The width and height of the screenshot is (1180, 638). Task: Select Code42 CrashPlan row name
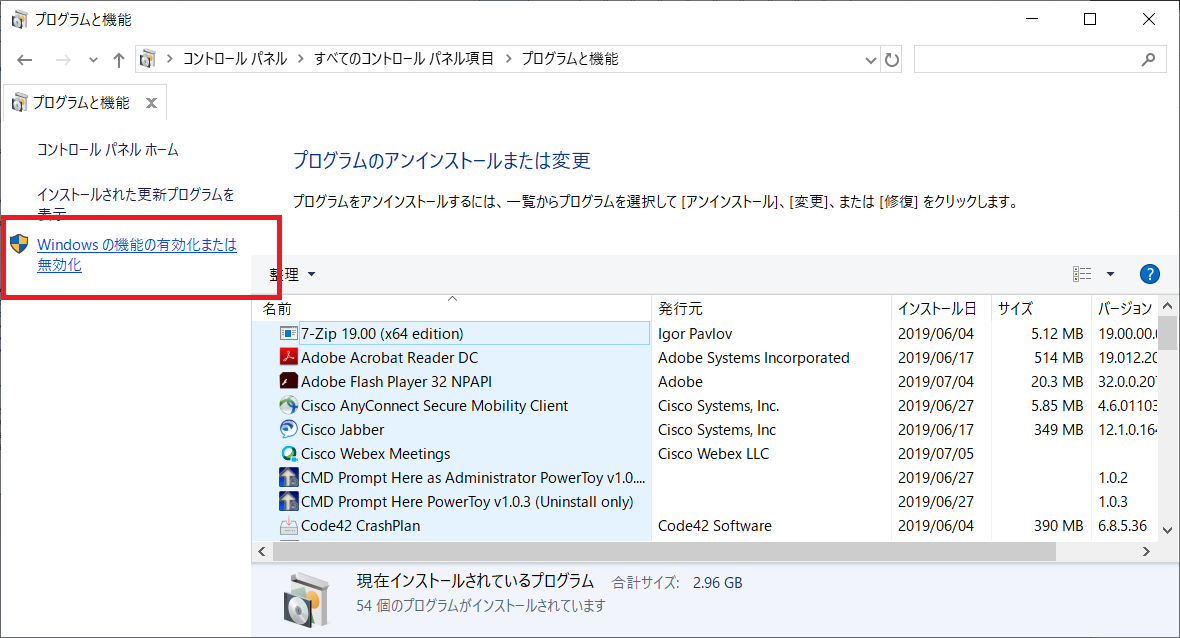tap(360, 526)
